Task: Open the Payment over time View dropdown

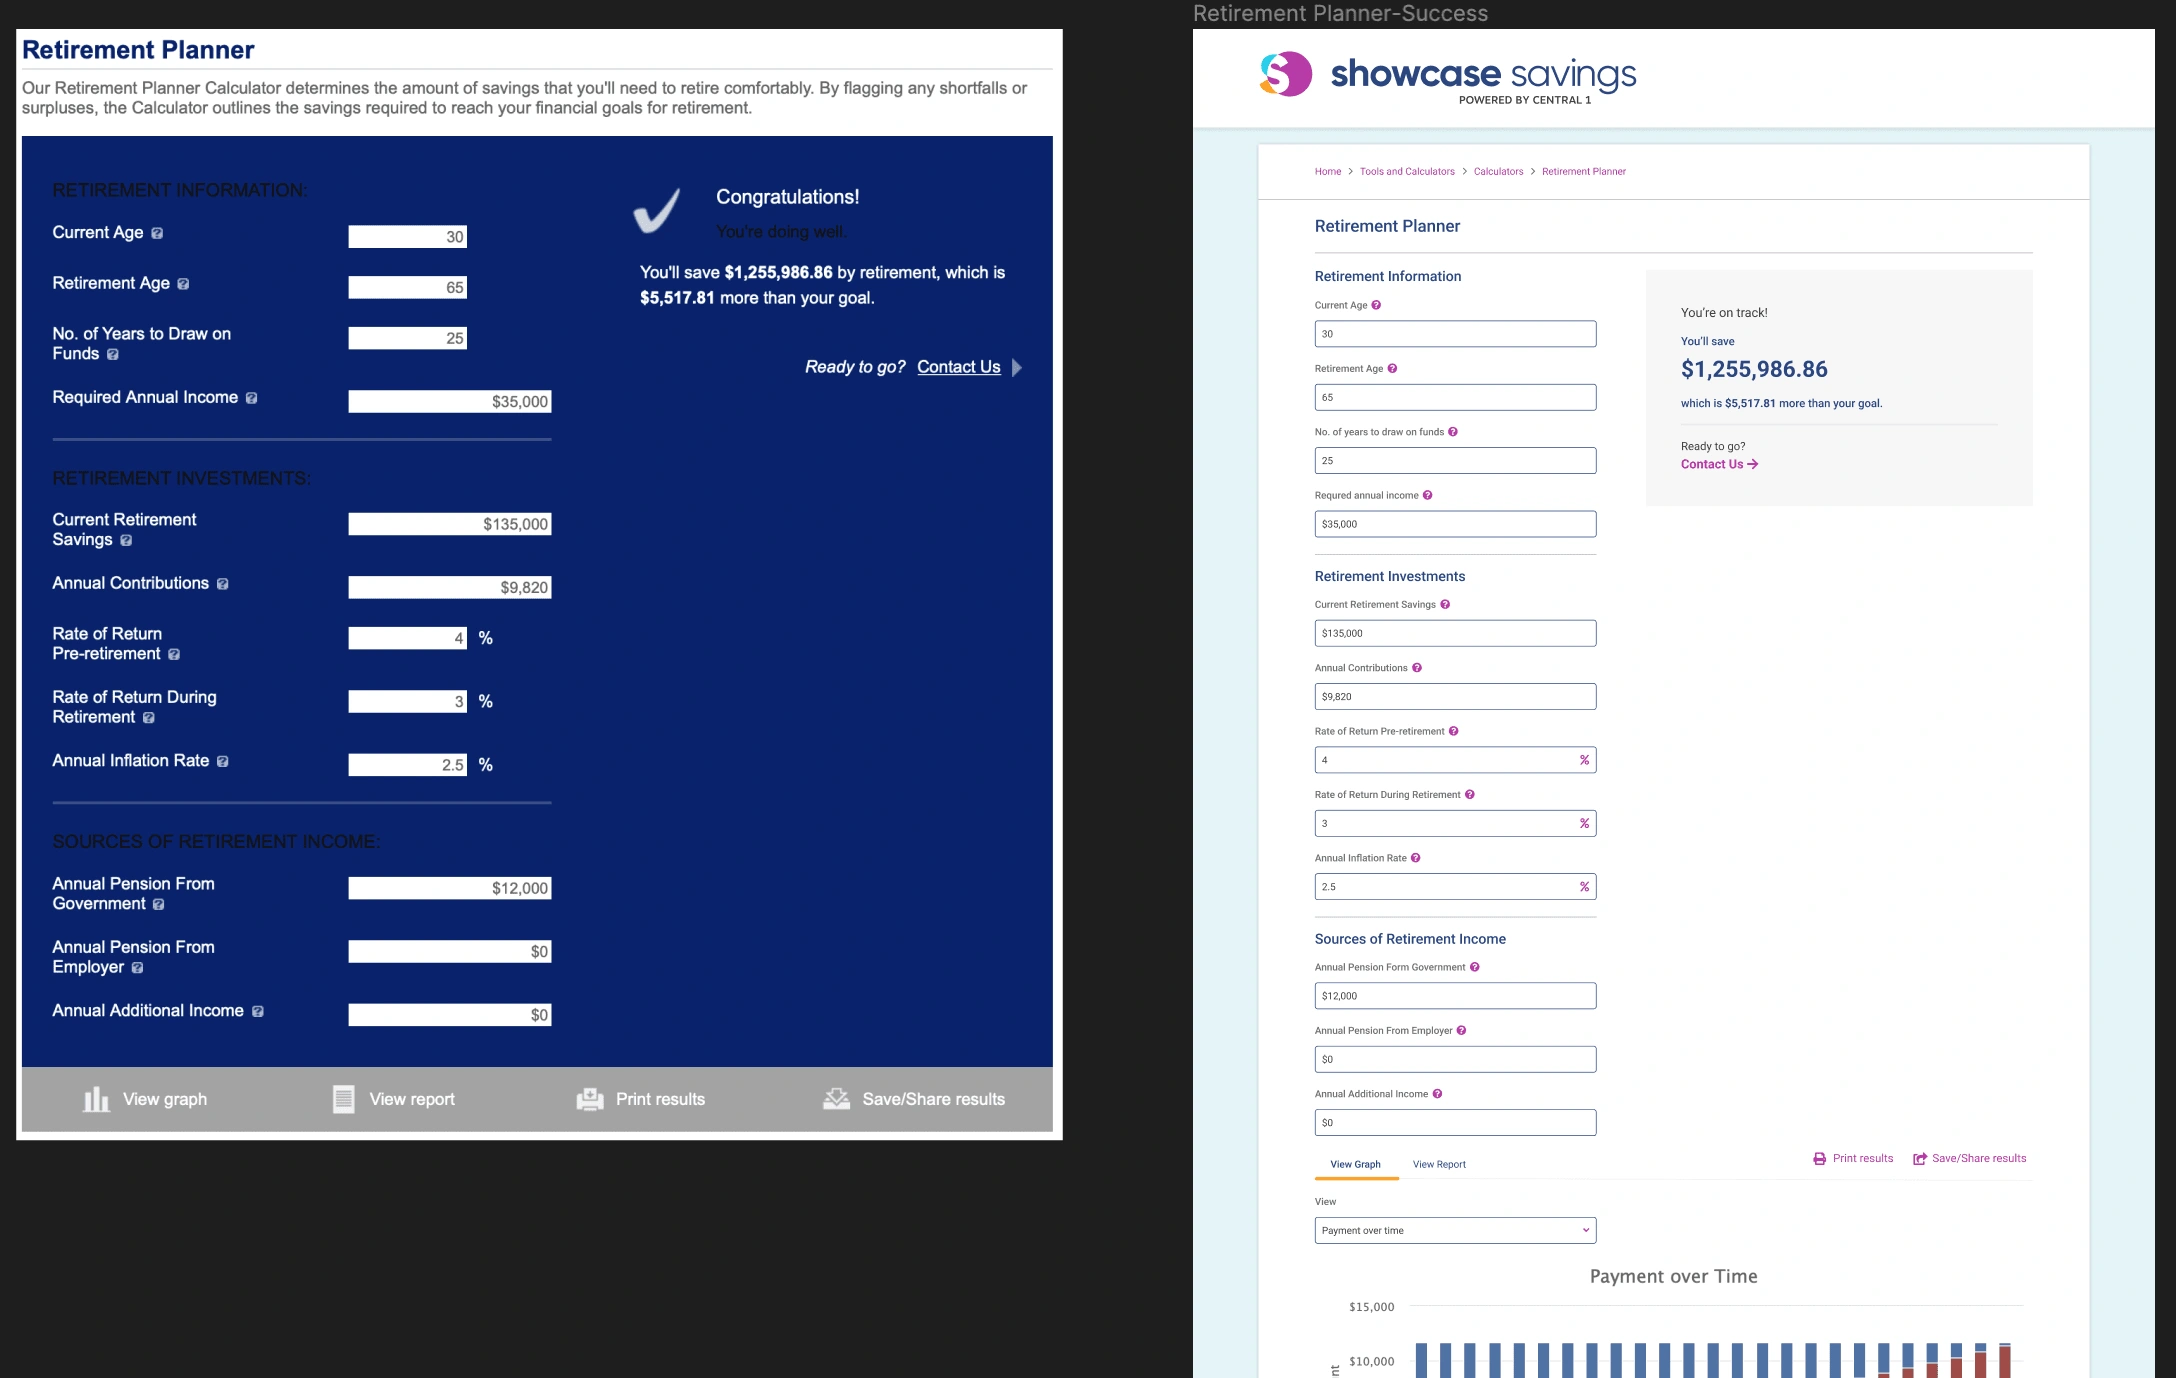Action: (1455, 1231)
